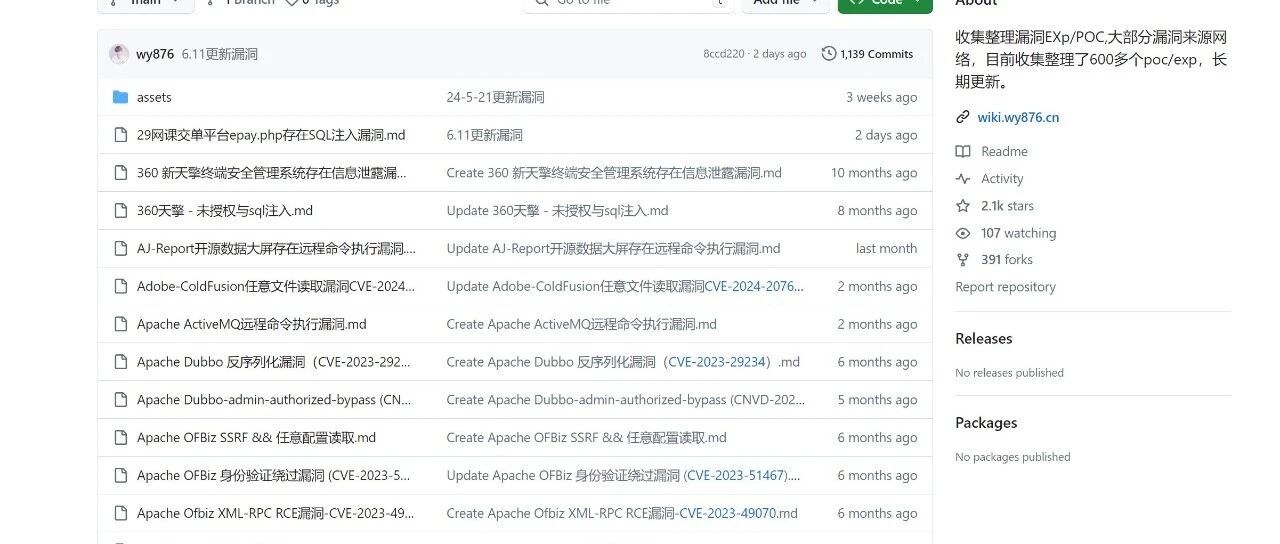This screenshot has height=544, width=1280.
Task: Click the Readme book icon
Action: [963, 152]
